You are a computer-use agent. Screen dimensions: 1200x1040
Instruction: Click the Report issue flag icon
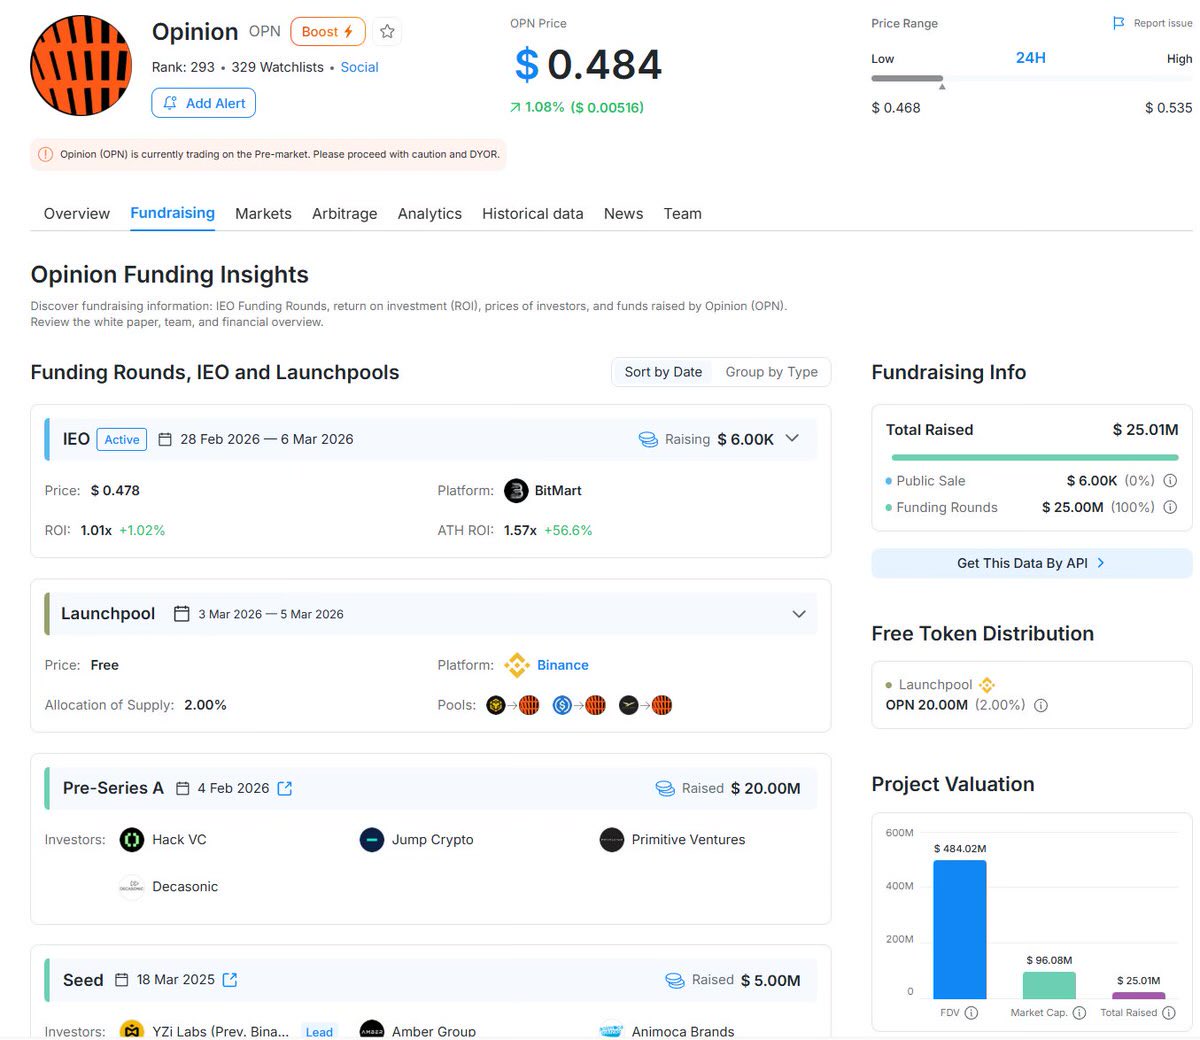[1119, 23]
